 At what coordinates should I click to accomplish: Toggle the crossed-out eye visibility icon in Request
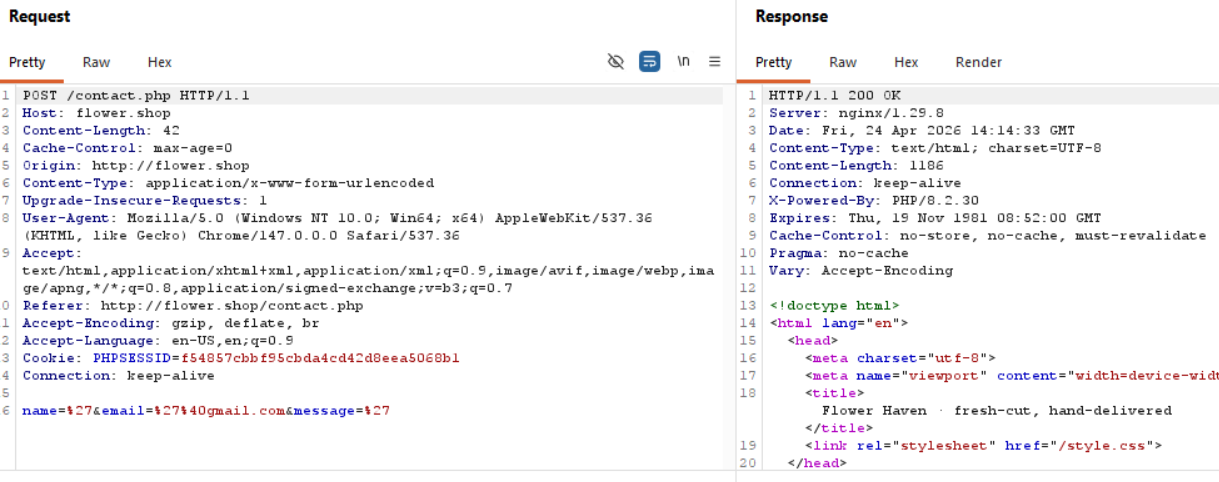616,62
